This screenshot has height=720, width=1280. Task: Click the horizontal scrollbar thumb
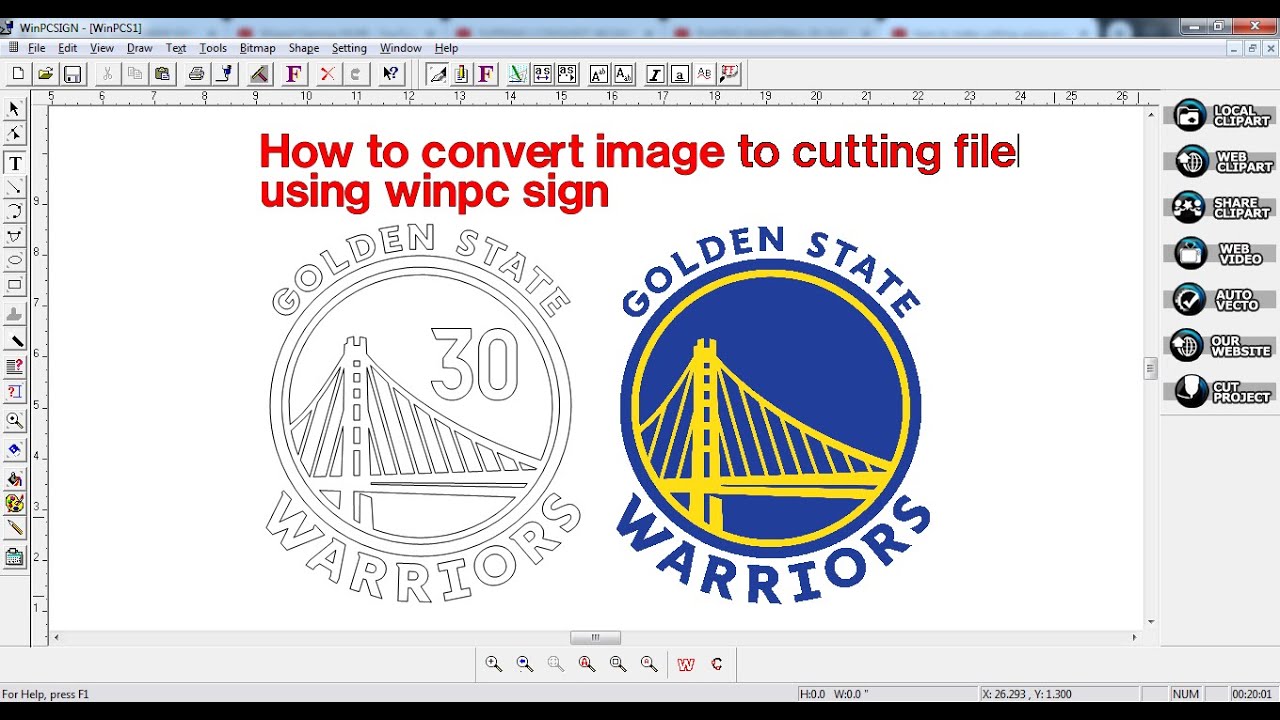tap(595, 637)
